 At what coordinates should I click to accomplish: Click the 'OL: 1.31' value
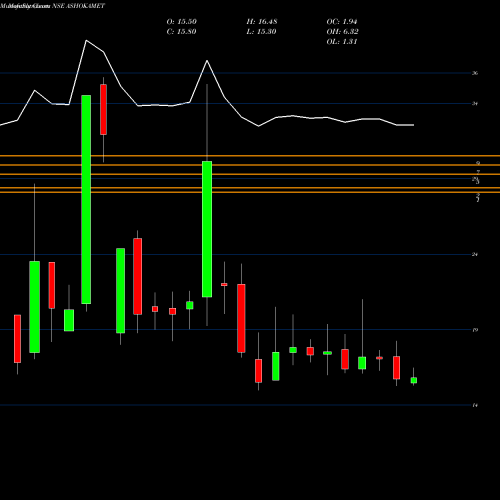(x=342, y=42)
